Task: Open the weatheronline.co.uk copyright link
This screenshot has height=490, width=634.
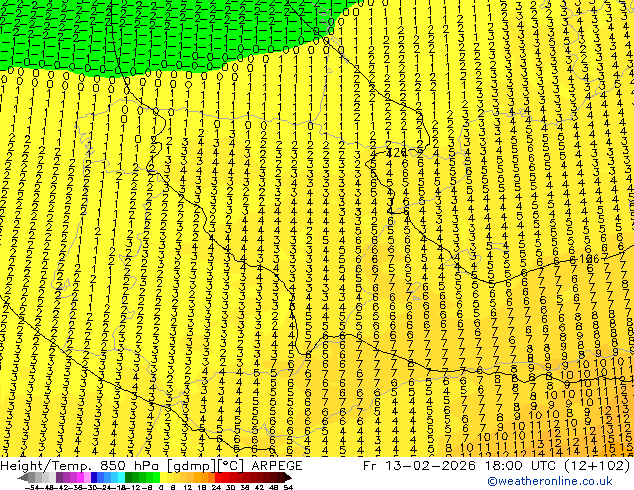Action: [549, 481]
